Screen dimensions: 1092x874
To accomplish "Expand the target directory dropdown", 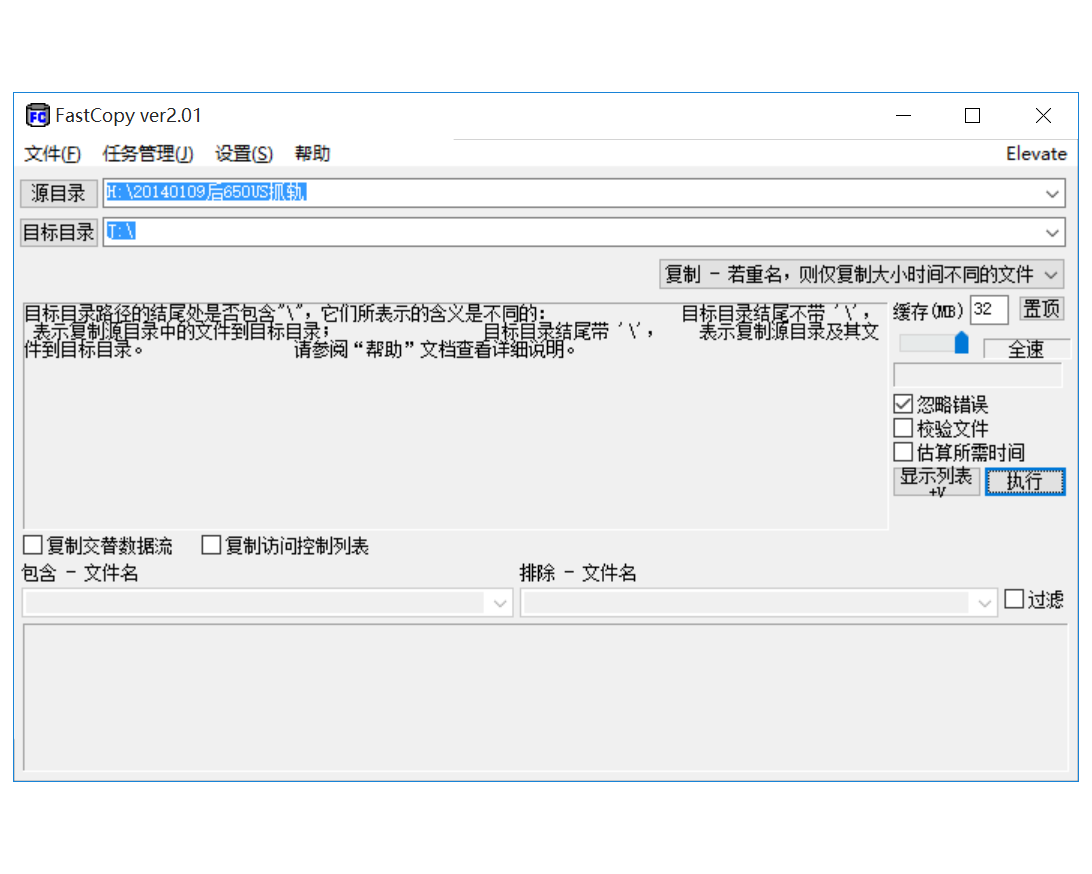I will 1053,232.
